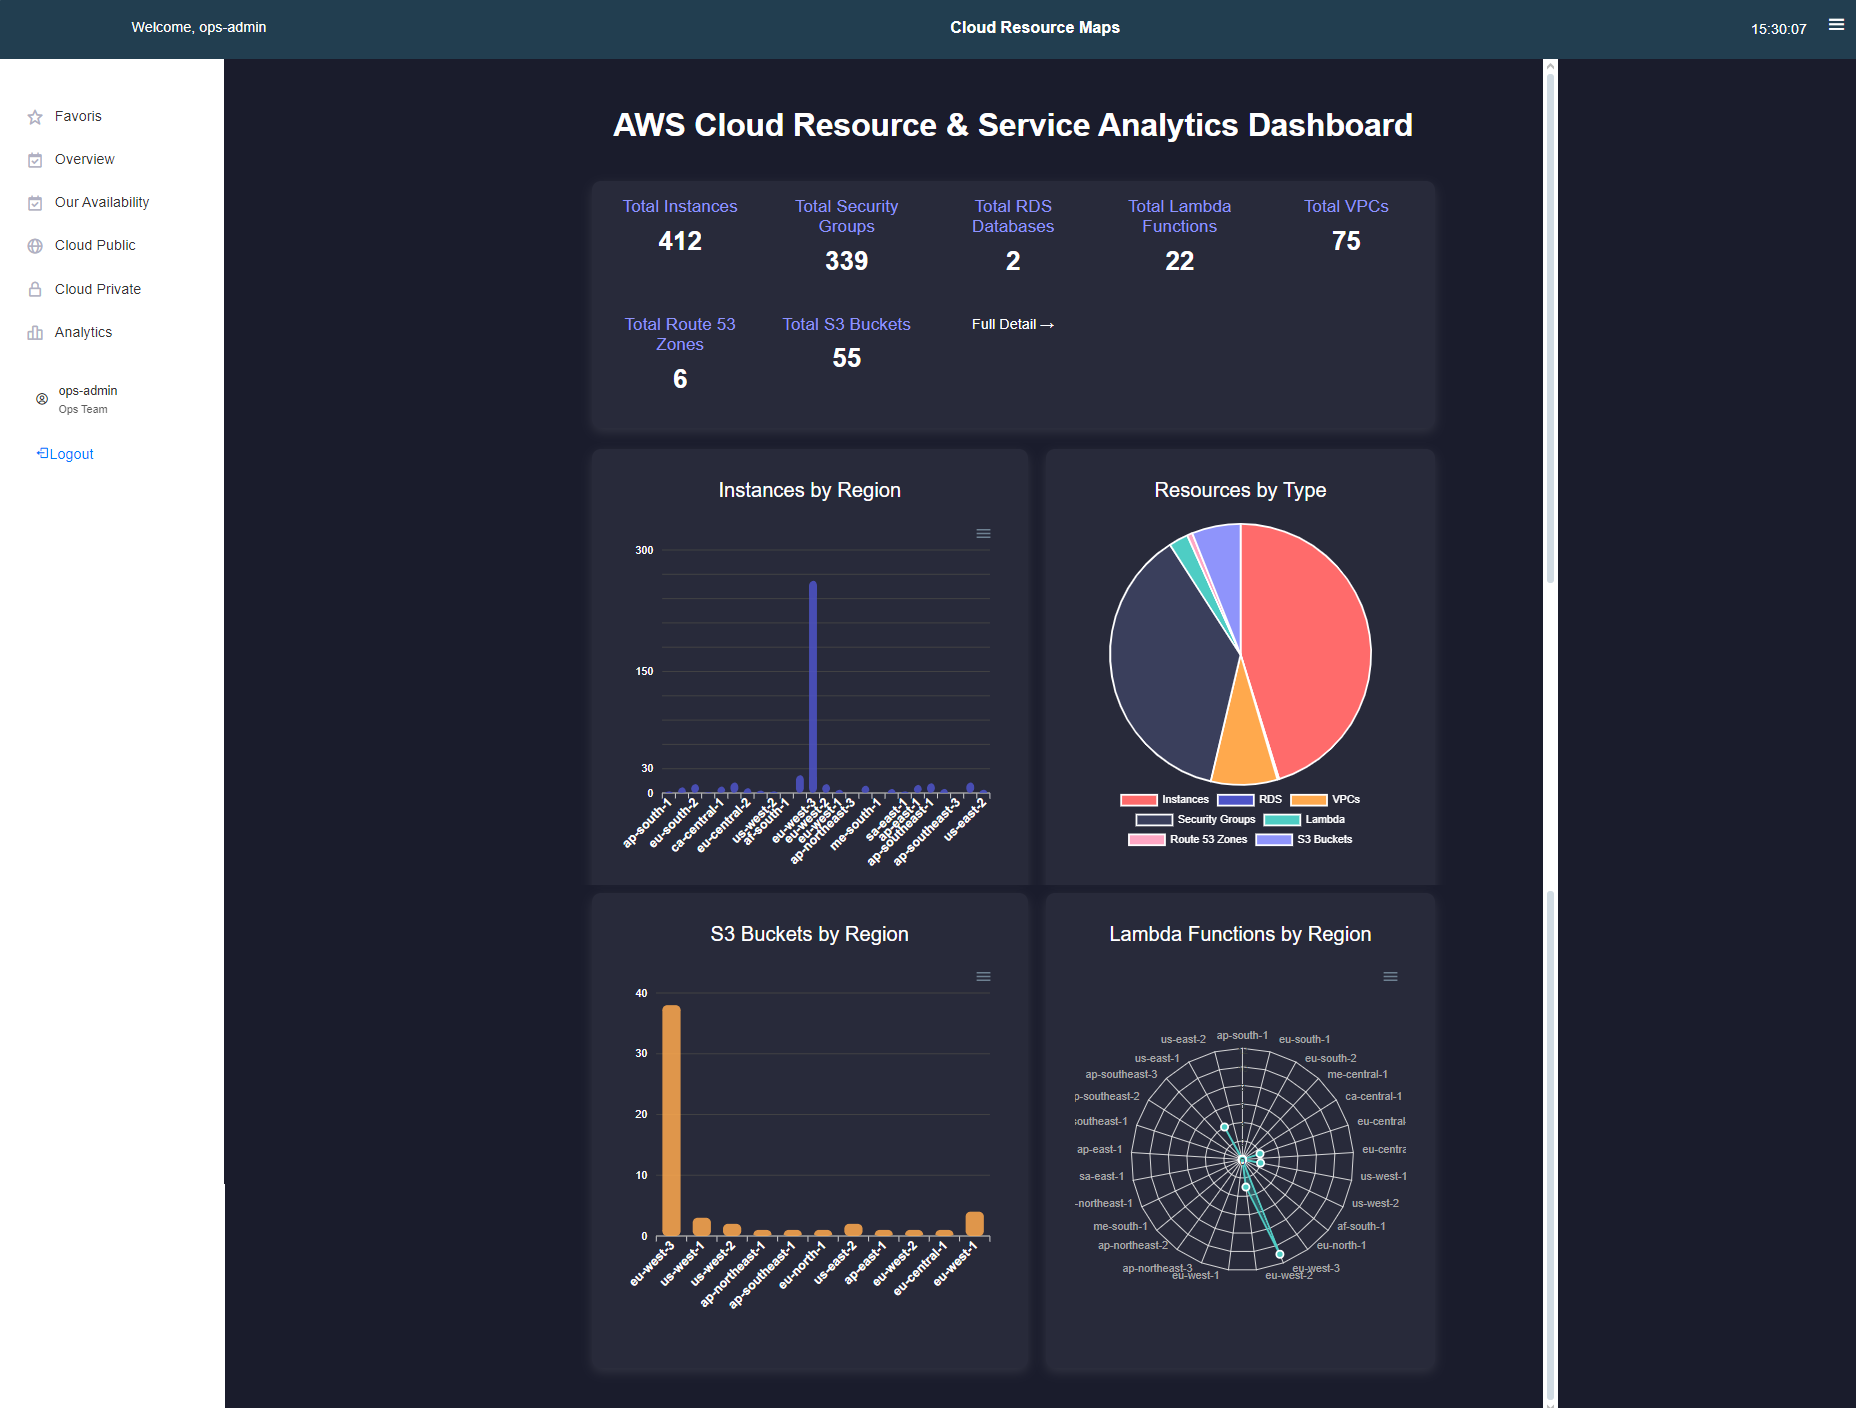Image resolution: width=1856 pixels, height=1408 pixels.
Task: Click the 15:30:07 clock display
Action: coord(1779,29)
